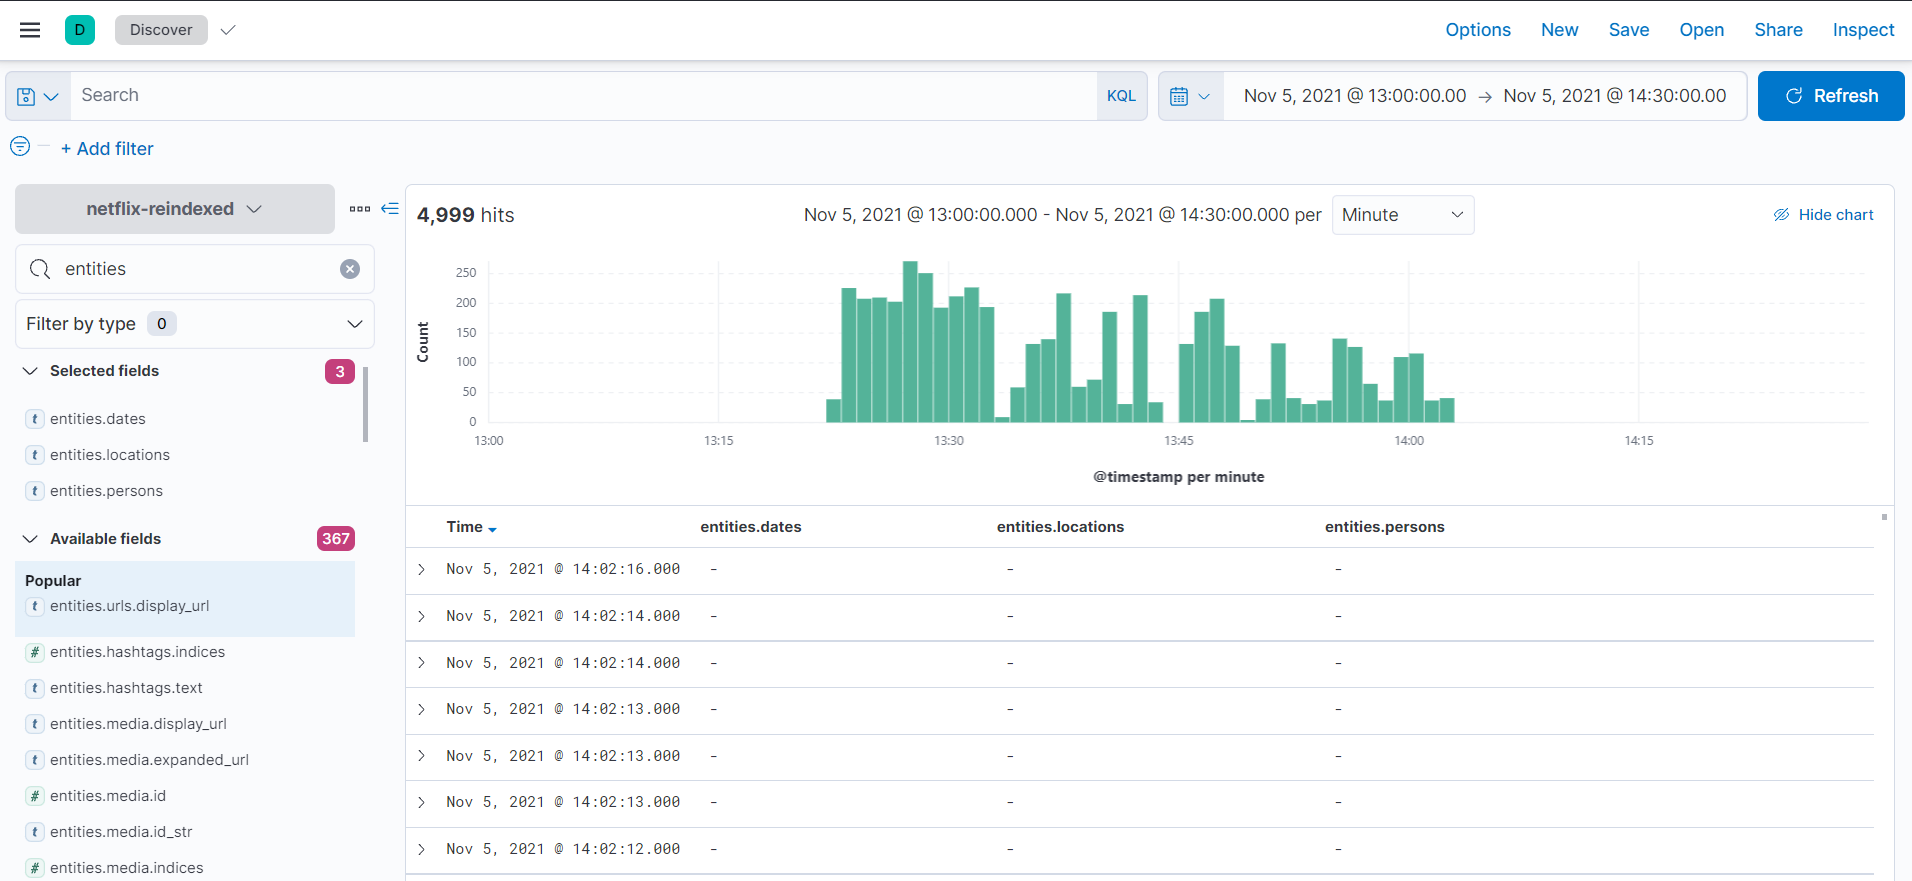Click the green D space avatar
The width and height of the screenshot is (1912, 881).
click(80, 30)
